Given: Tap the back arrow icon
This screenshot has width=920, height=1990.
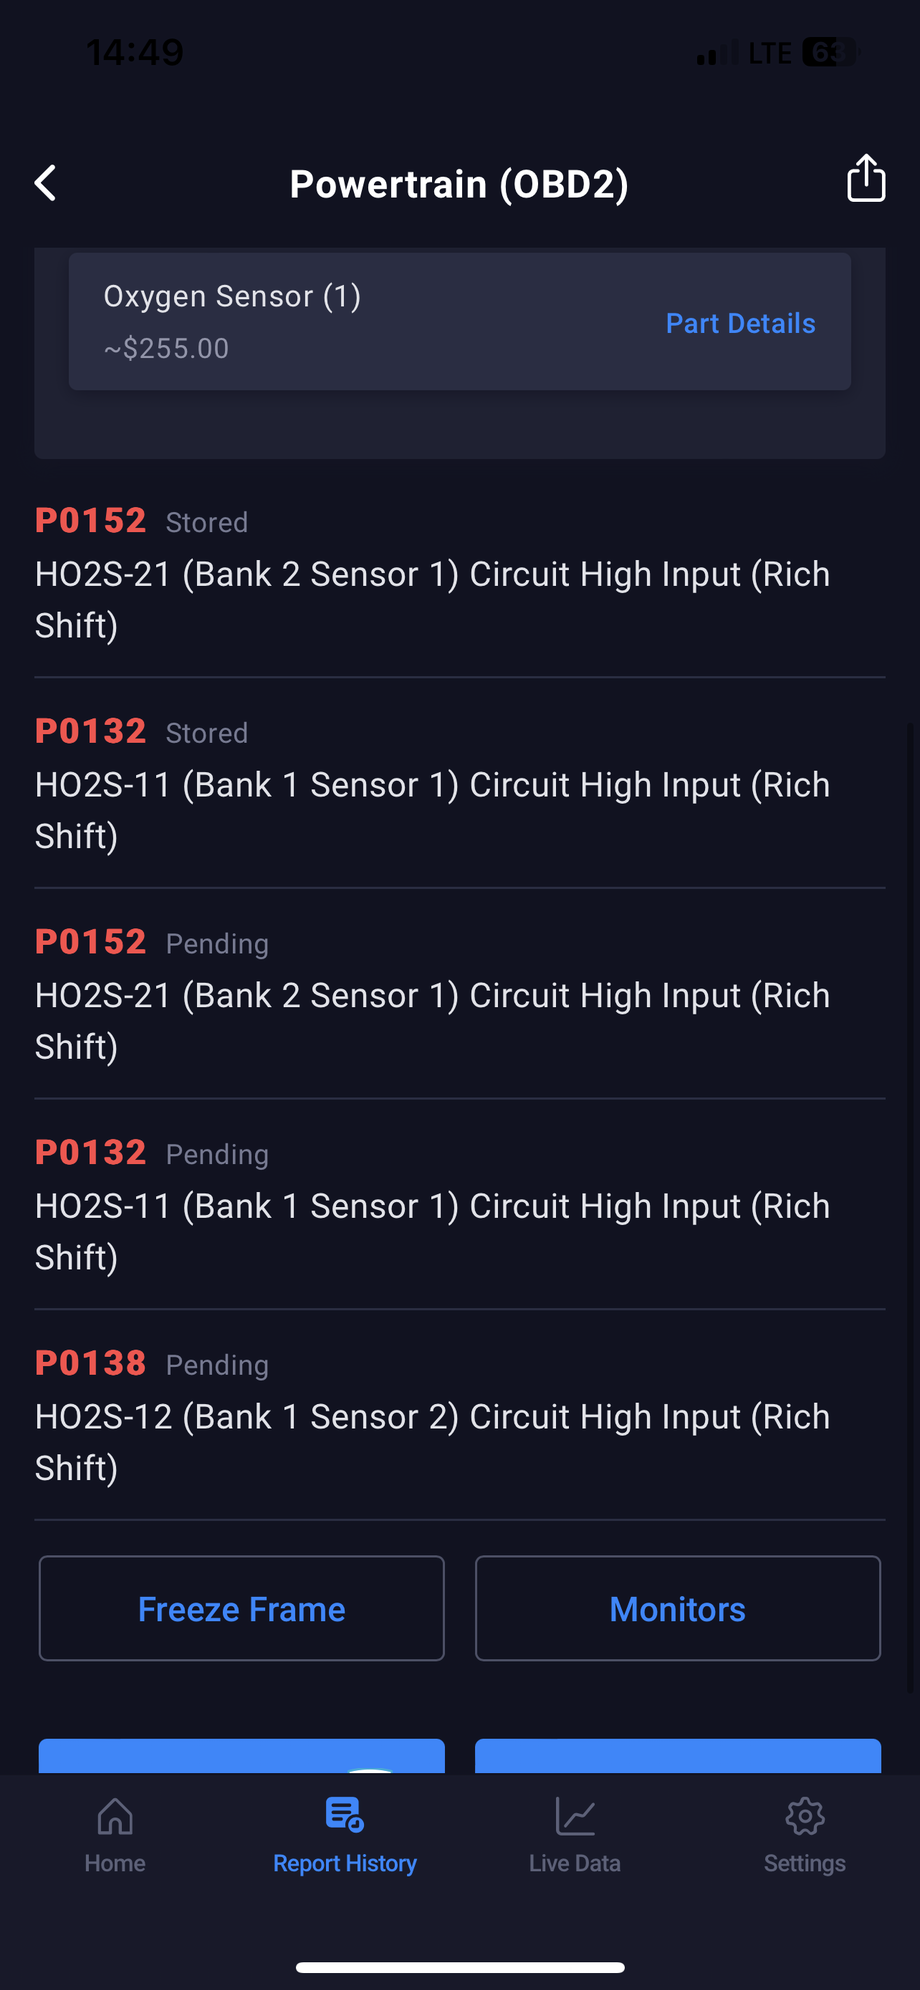Looking at the screenshot, I should 46,183.
